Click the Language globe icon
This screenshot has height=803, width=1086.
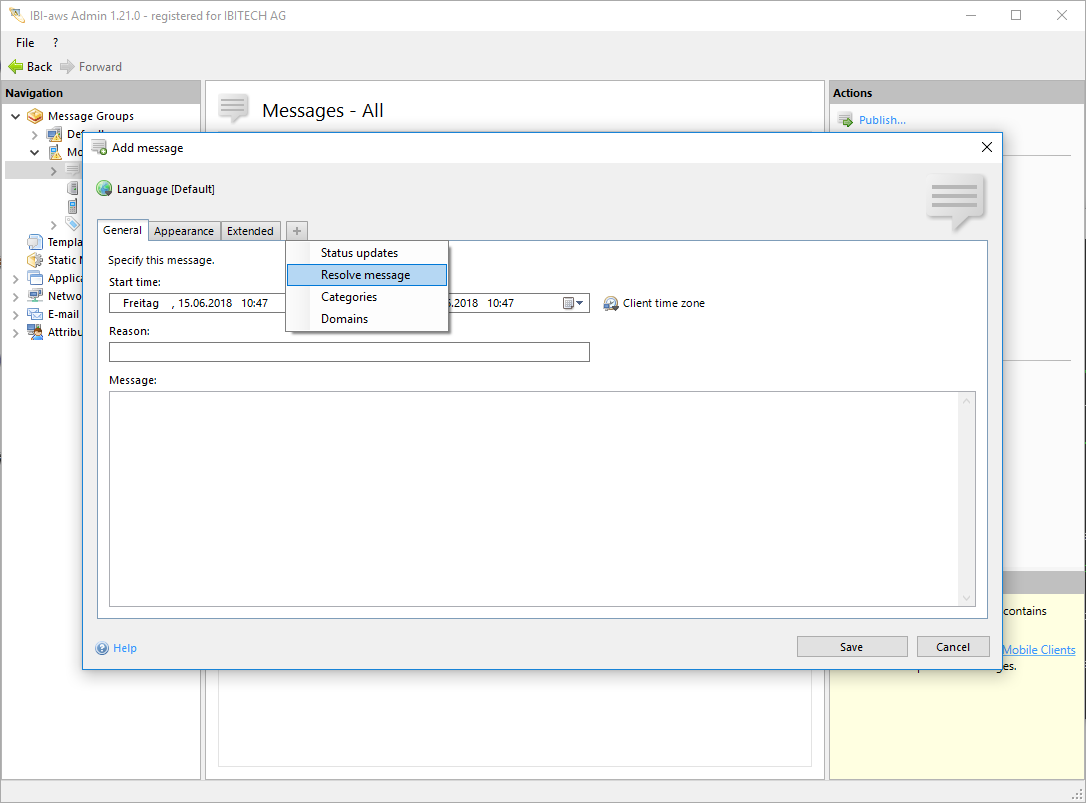point(104,188)
